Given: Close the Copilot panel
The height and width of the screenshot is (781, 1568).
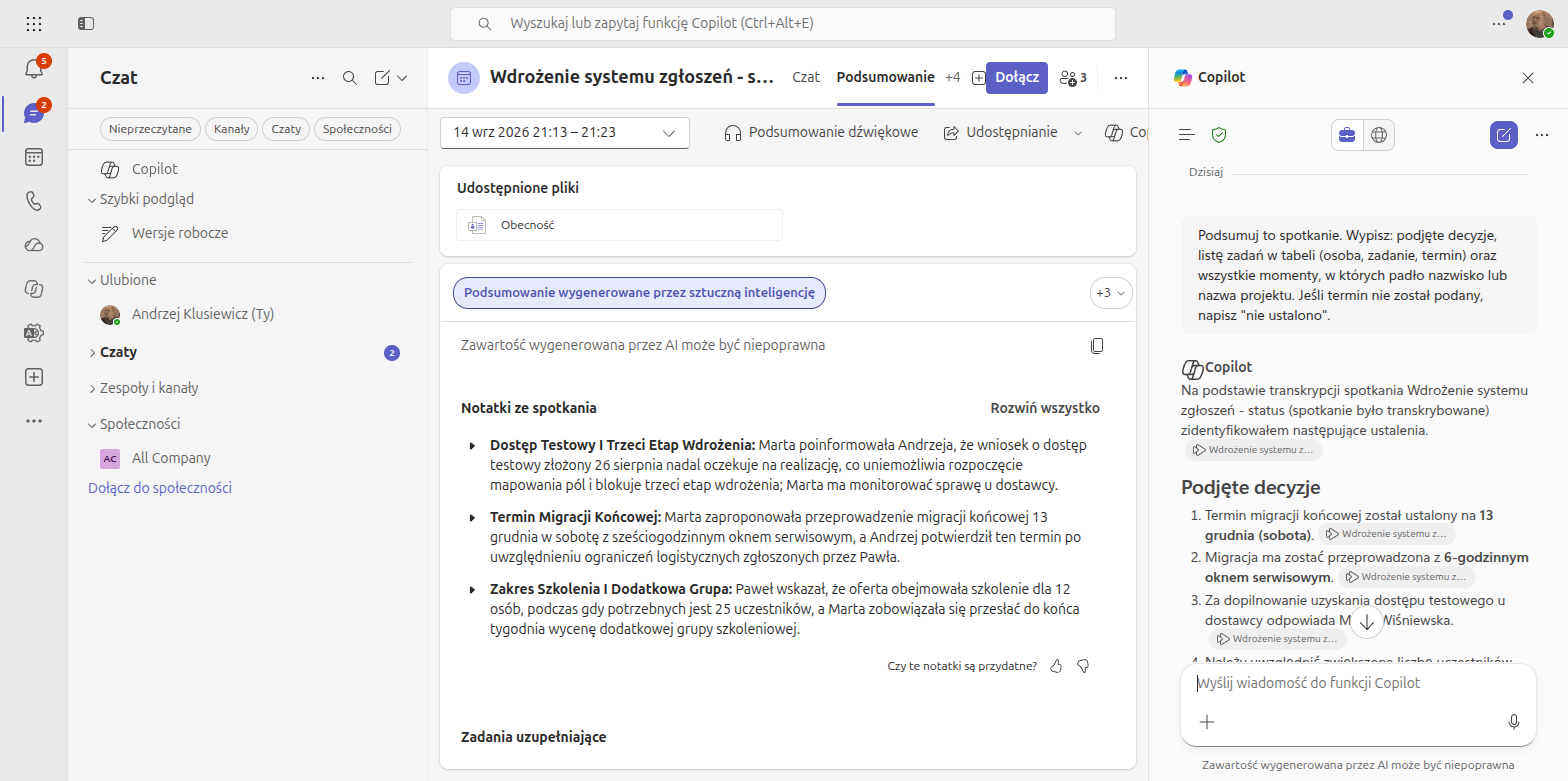Looking at the screenshot, I should tap(1527, 78).
